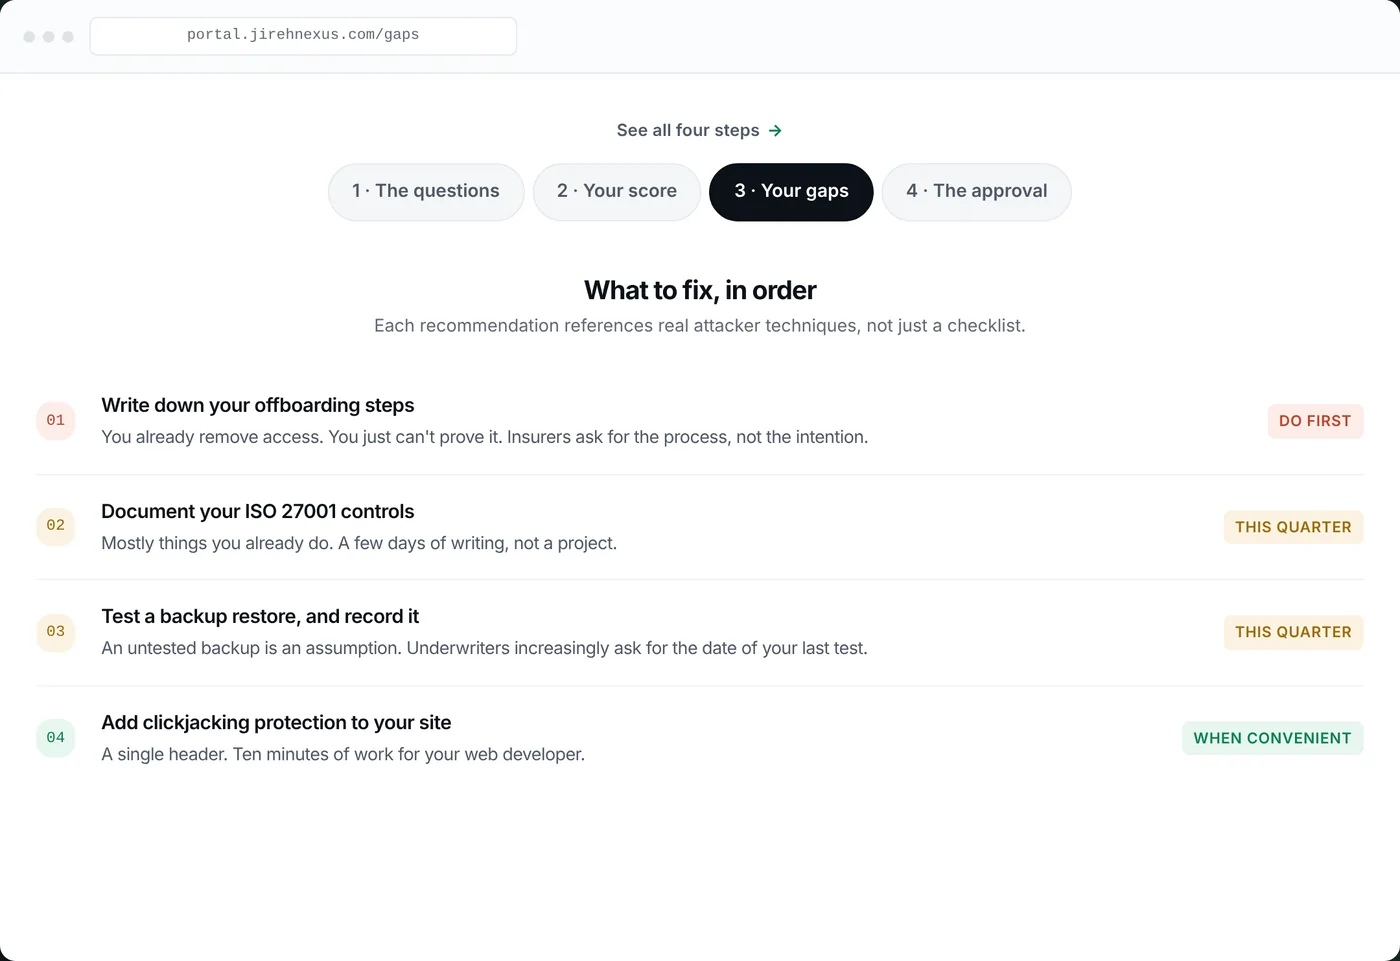The image size is (1400, 961).
Task: Click the portal.jirehnexus.com/gaps address bar
Action: point(303,35)
